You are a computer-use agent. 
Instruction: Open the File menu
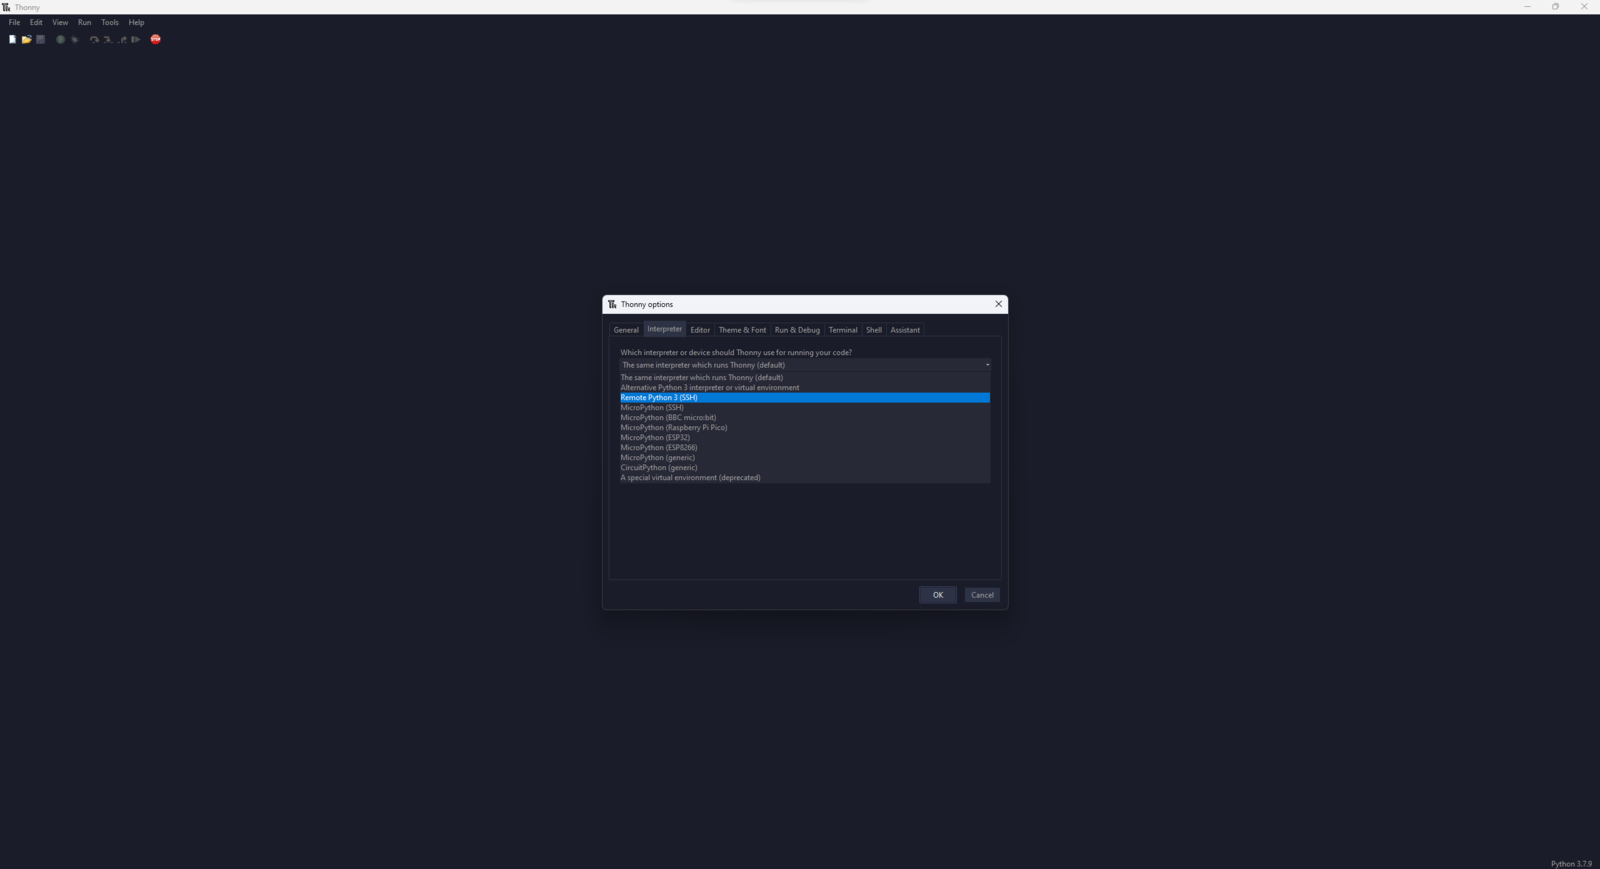(x=15, y=22)
